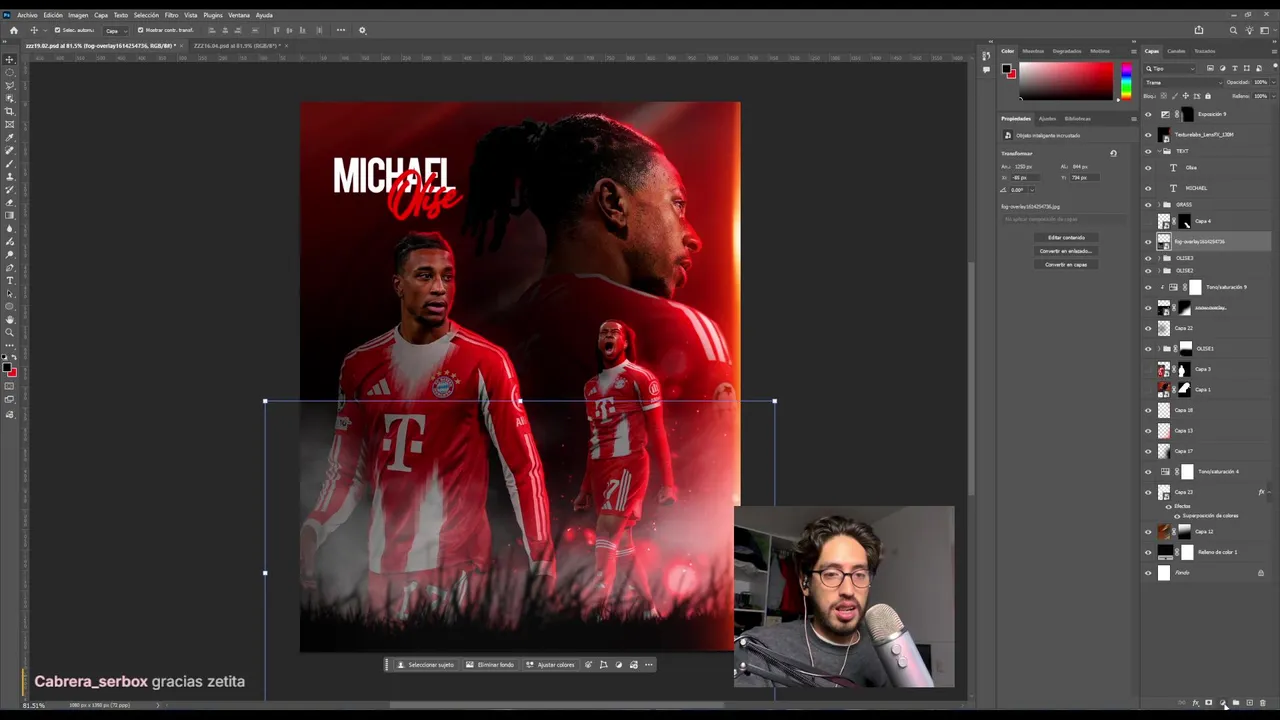Click the three-dots in the contextual task bar
Image resolution: width=1280 pixels, height=720 pixels.
click(648, 665)
